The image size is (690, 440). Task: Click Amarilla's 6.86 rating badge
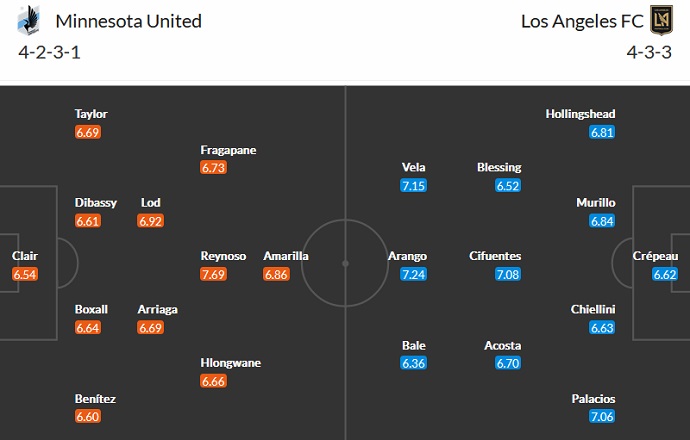277,274
